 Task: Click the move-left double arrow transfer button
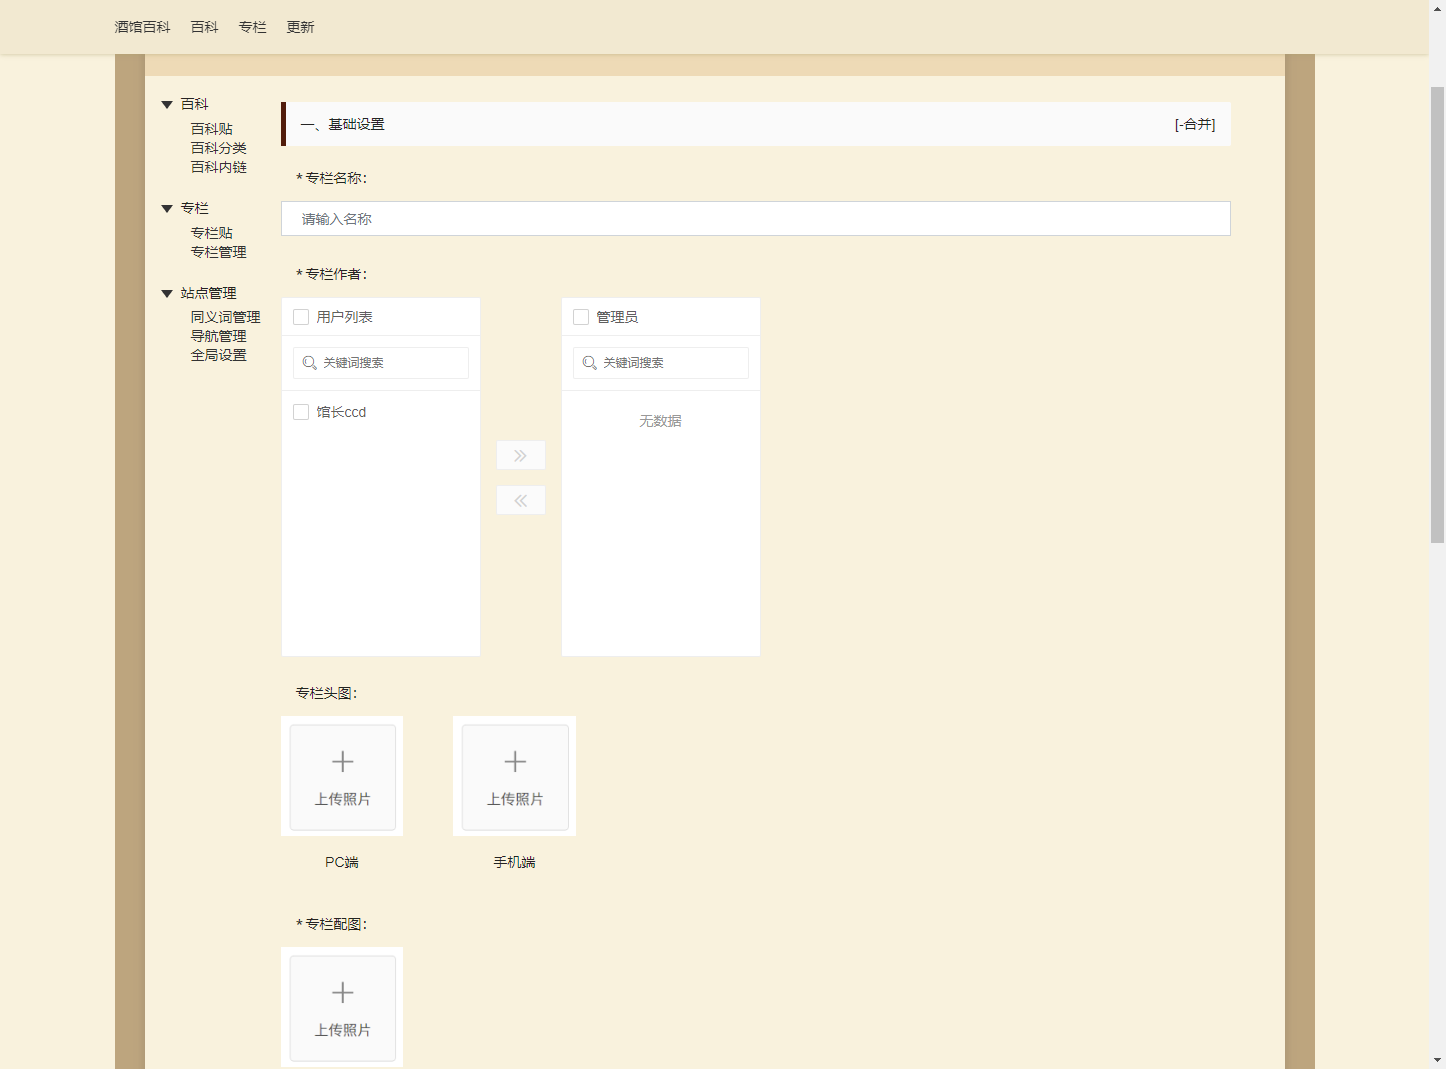[520, 500]
